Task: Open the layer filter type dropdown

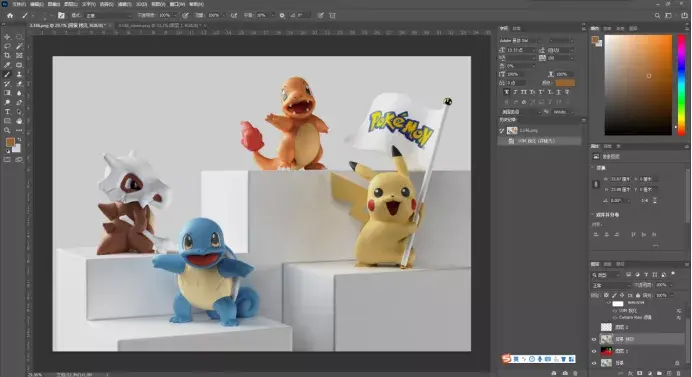Action: pos(607,275)
